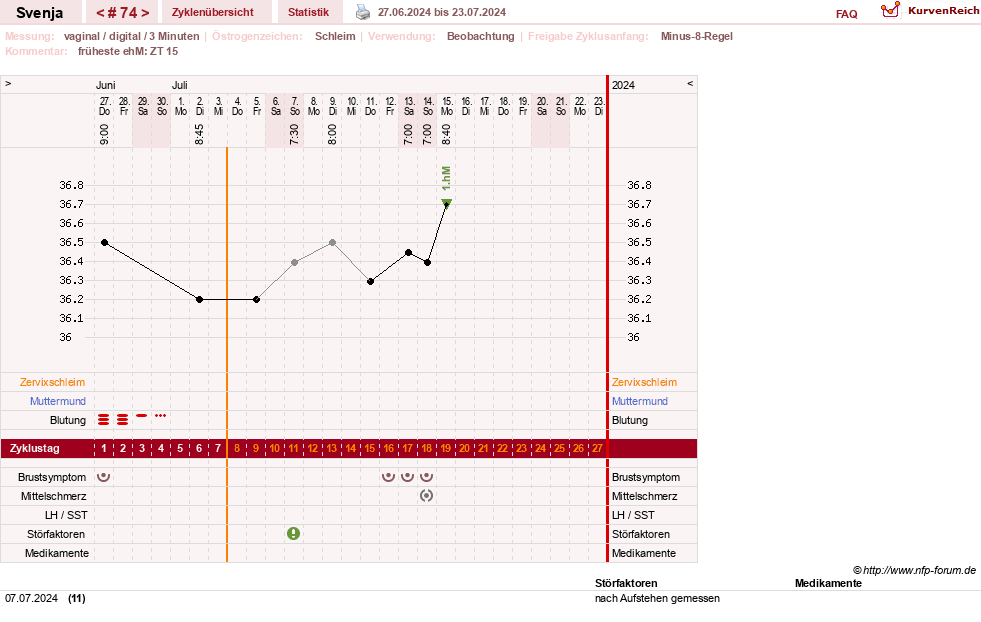The height and width of the screenshot is (622, 981).
Task: Click temperature point 36.2 on July 5
Action: (x=257, y=300)
